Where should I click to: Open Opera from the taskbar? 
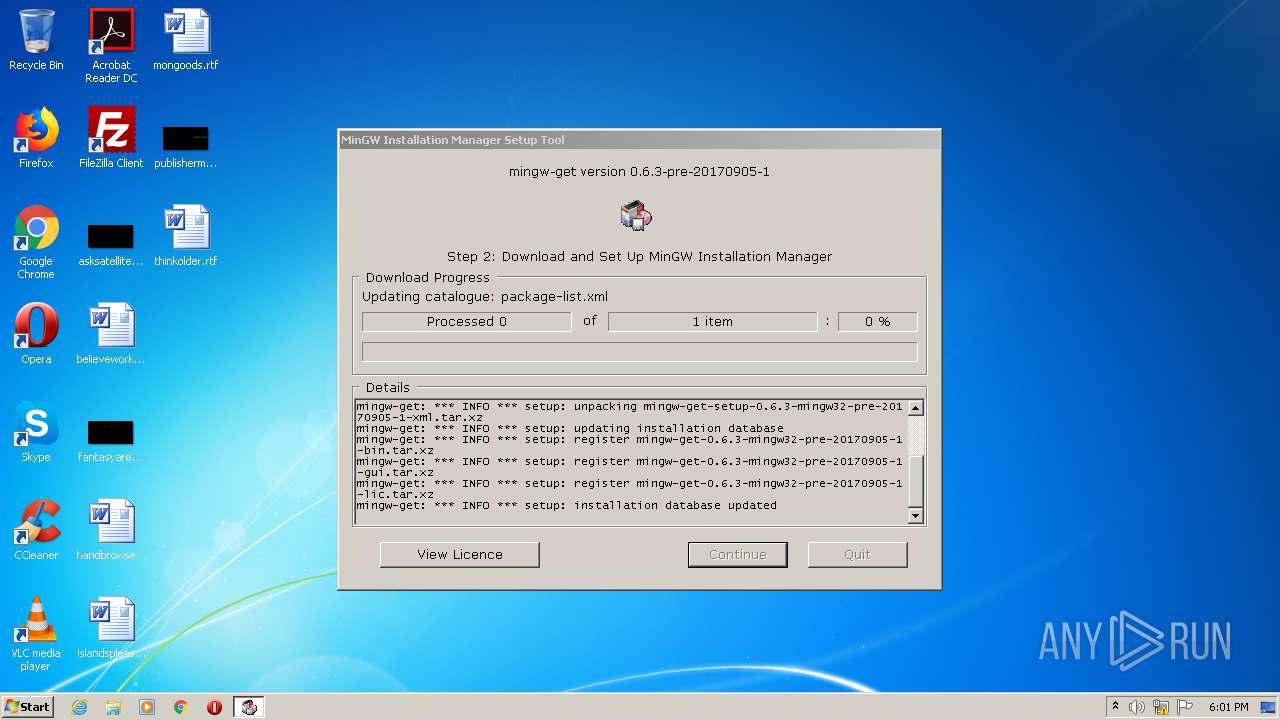coord(214,707)
